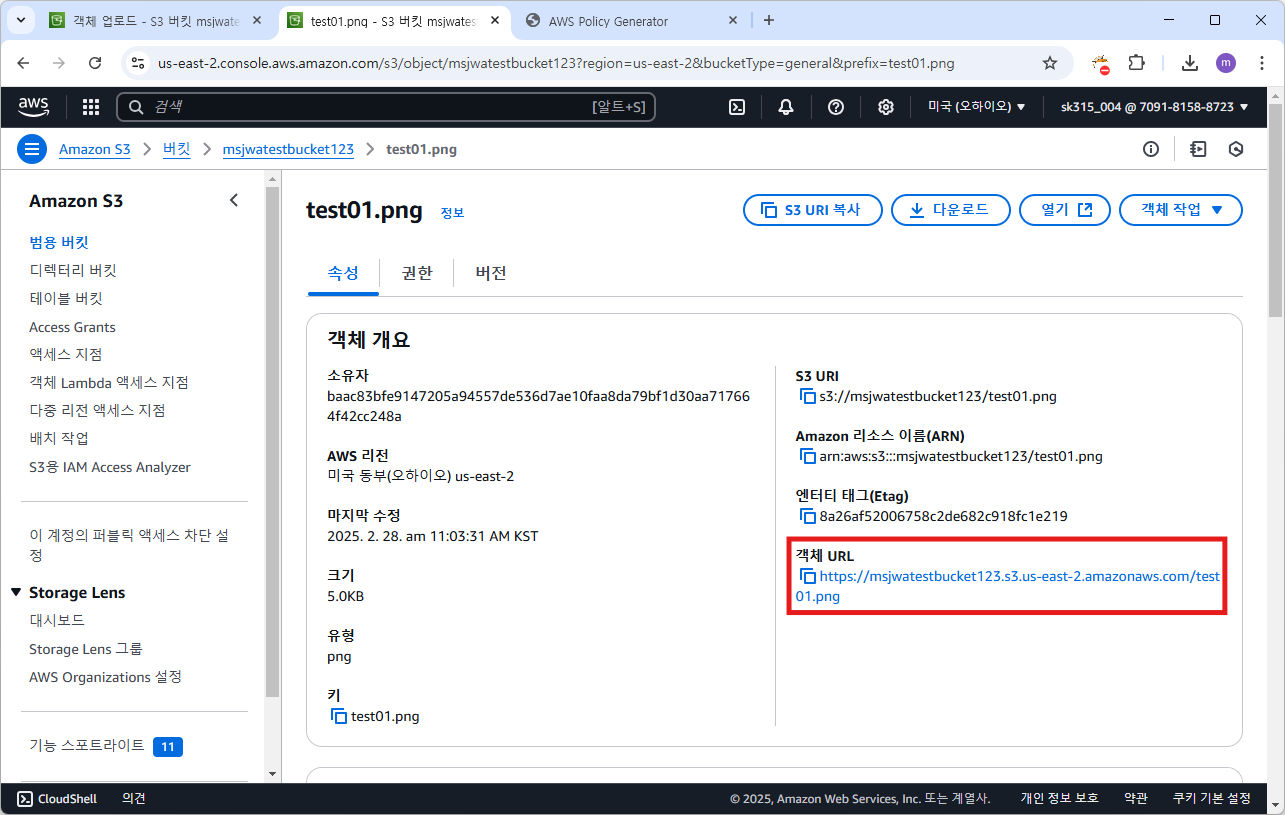Switch to the 속성 tab

[343, 273]
